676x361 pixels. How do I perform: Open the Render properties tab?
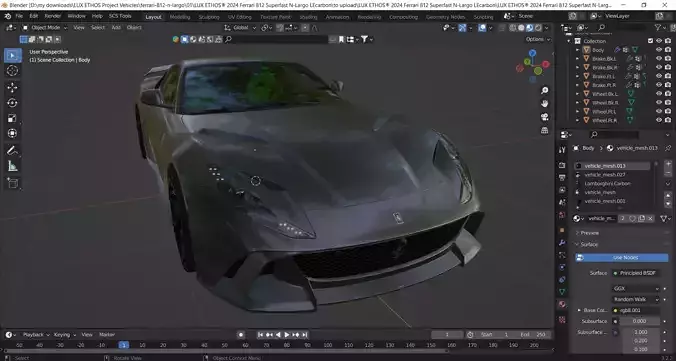(x=562, y=166)
